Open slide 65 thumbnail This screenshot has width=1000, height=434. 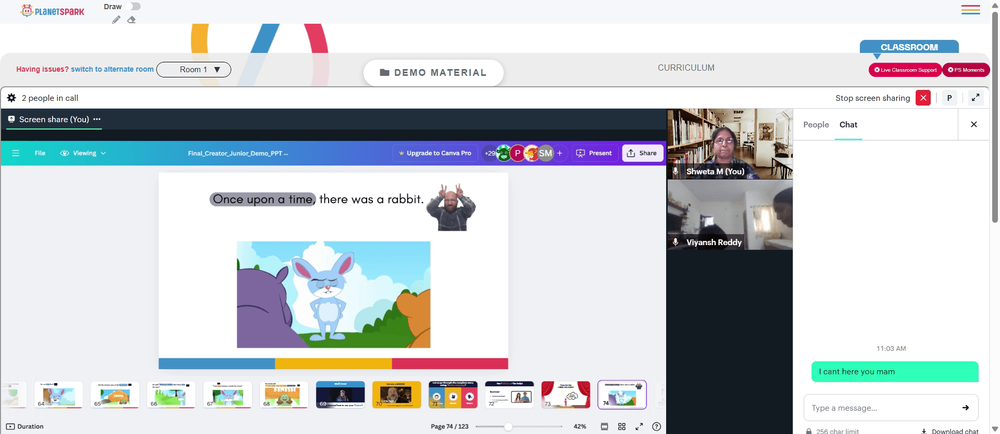[x=115, y=394]
